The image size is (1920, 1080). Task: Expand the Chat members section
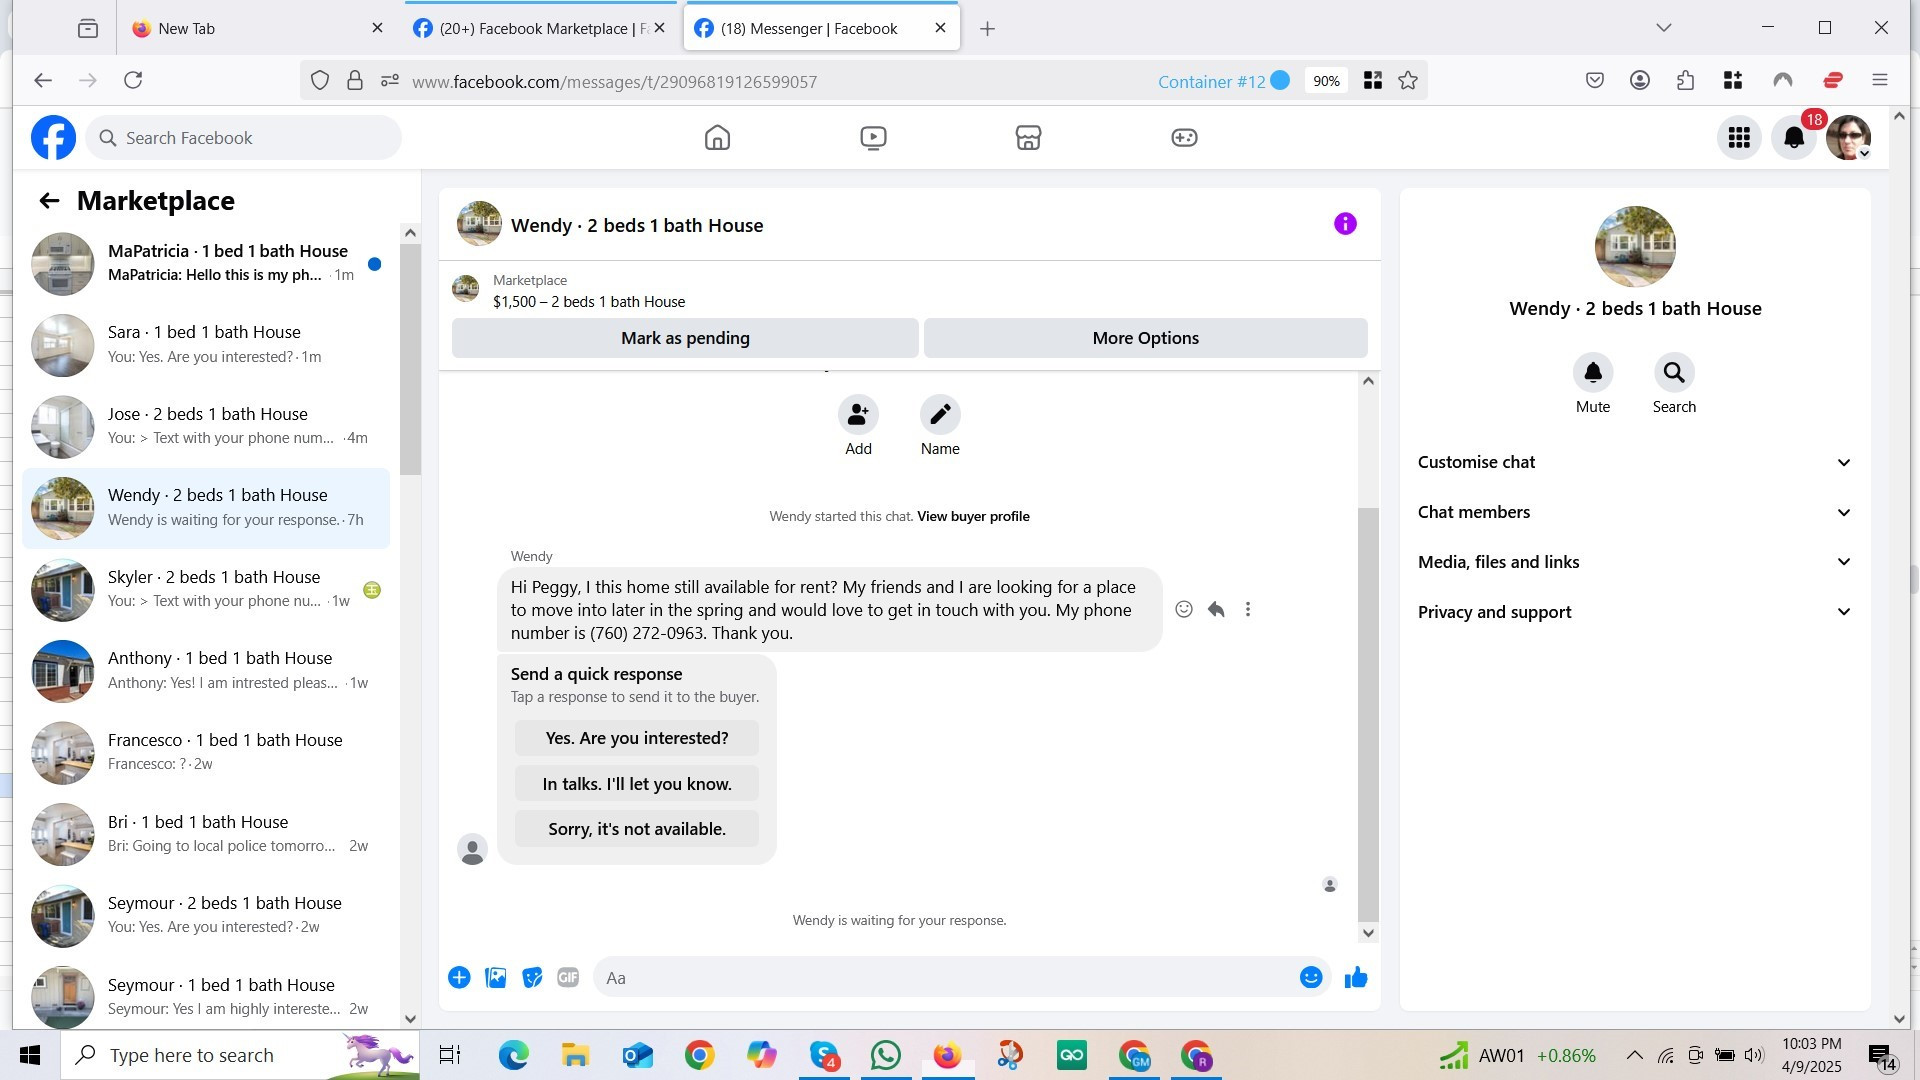pos(1635,512)
